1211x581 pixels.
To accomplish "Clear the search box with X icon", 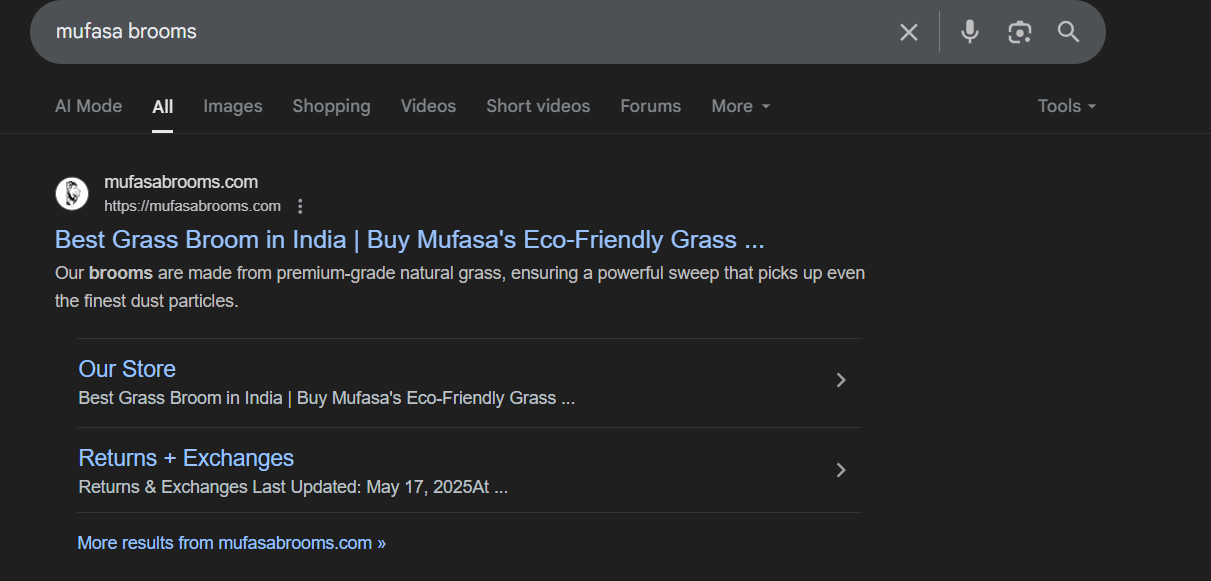I will pos(908,32).
